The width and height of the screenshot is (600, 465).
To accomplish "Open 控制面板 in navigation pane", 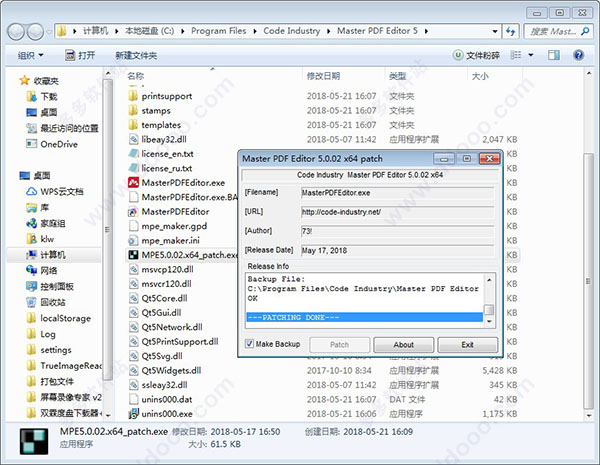I will click(57, 286).
